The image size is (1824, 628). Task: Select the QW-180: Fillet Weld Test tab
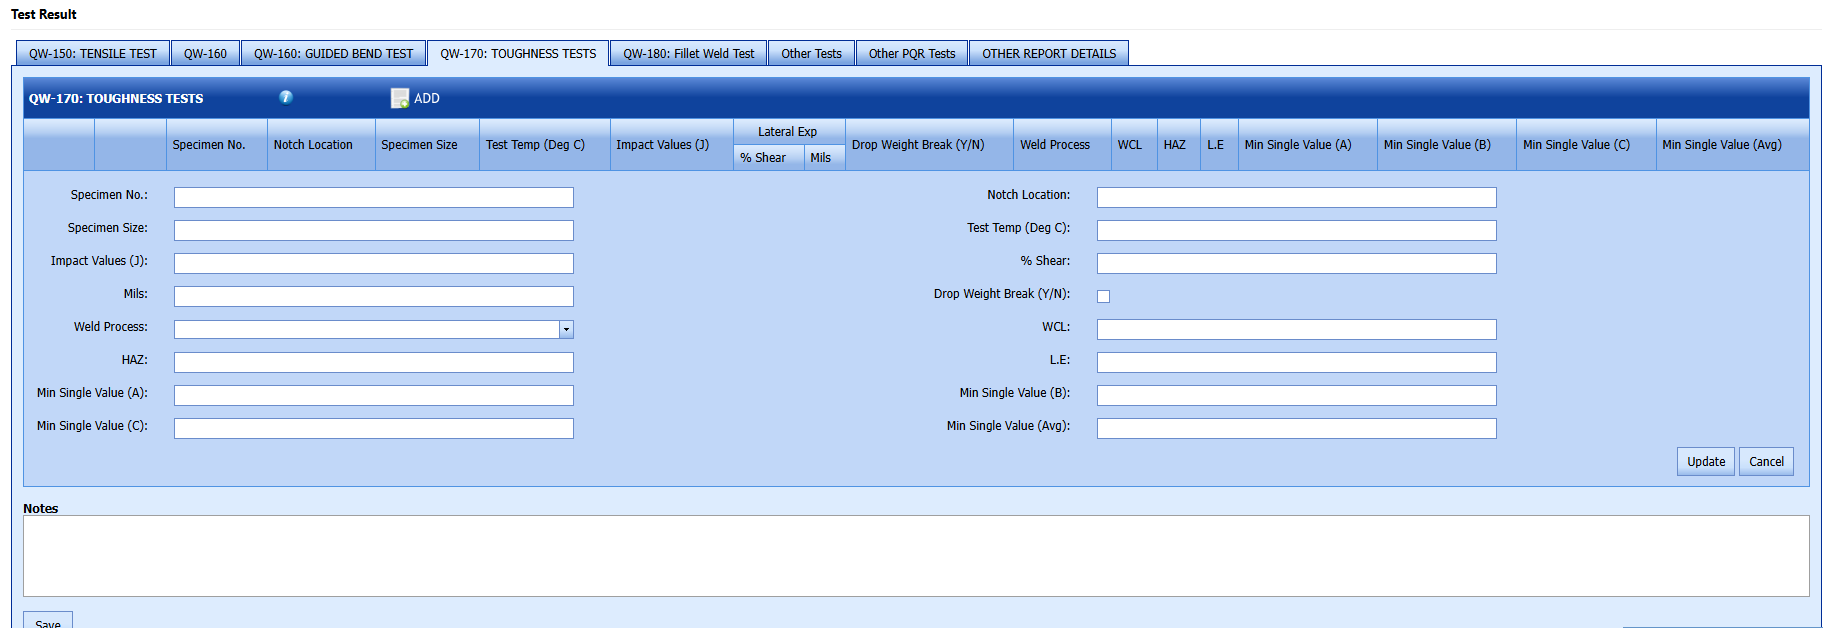(x=688, y=54)
